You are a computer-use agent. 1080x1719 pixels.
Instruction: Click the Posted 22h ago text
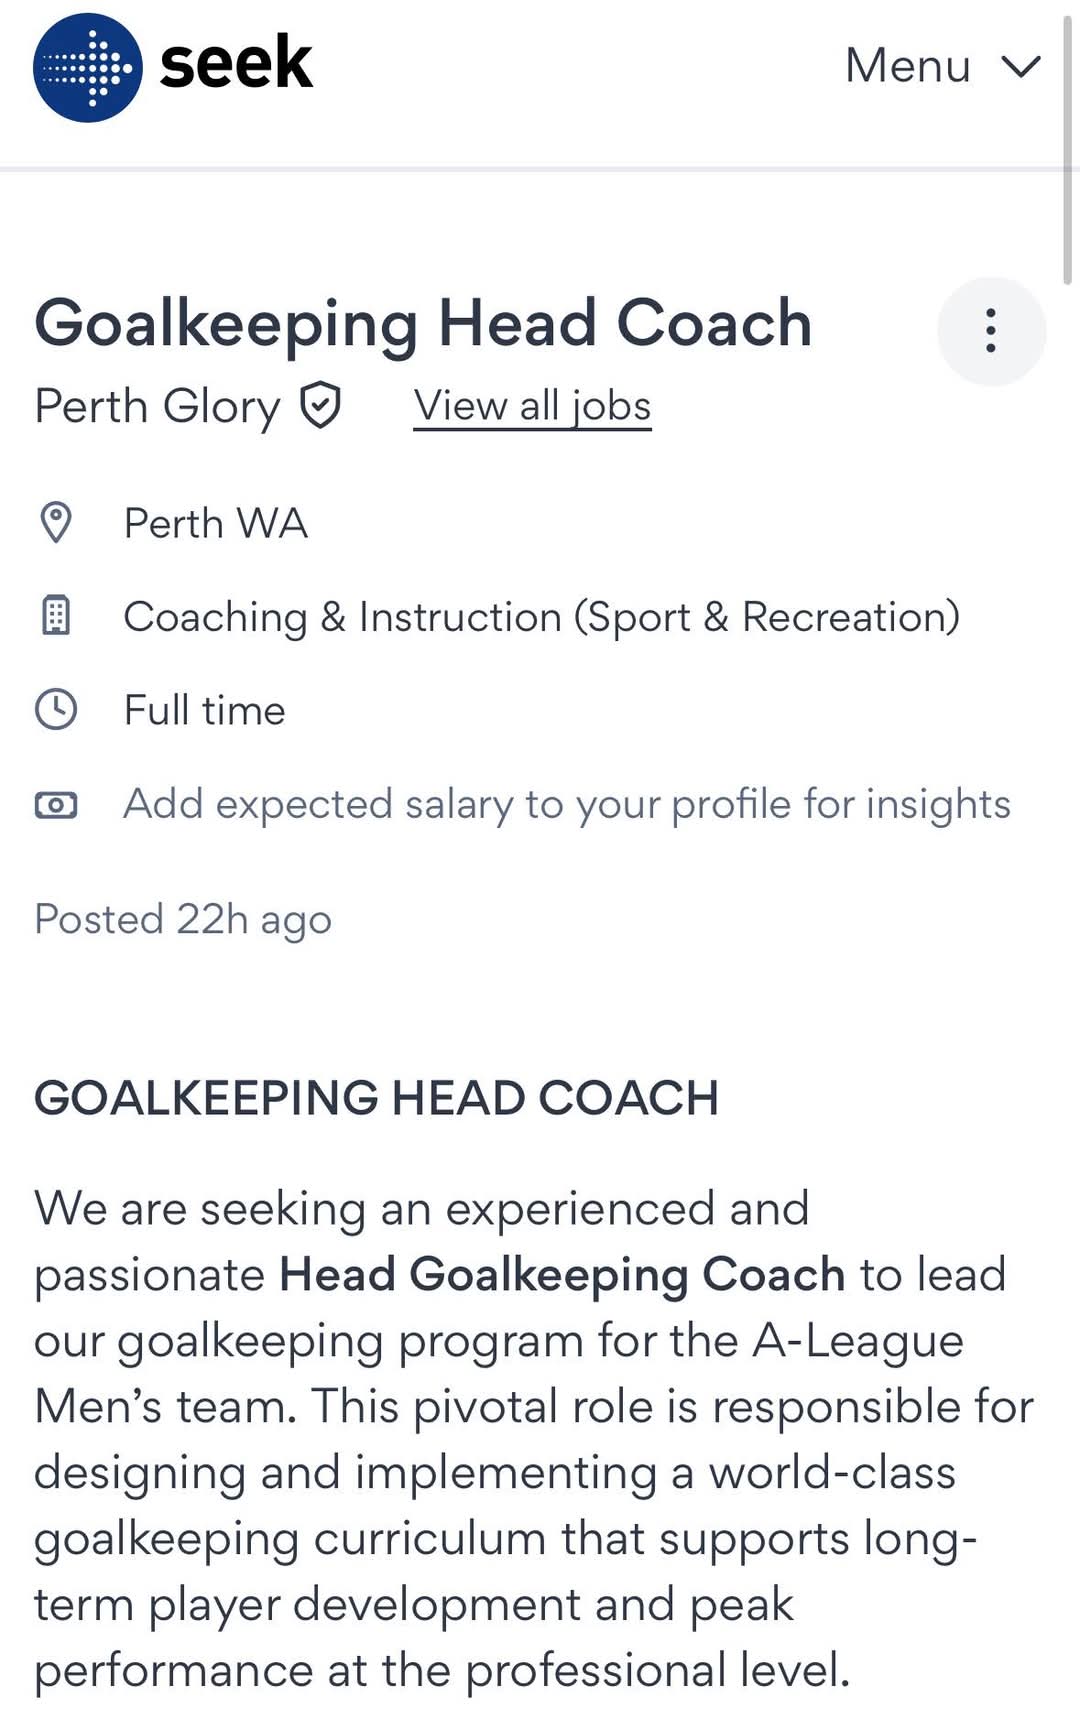183,920
